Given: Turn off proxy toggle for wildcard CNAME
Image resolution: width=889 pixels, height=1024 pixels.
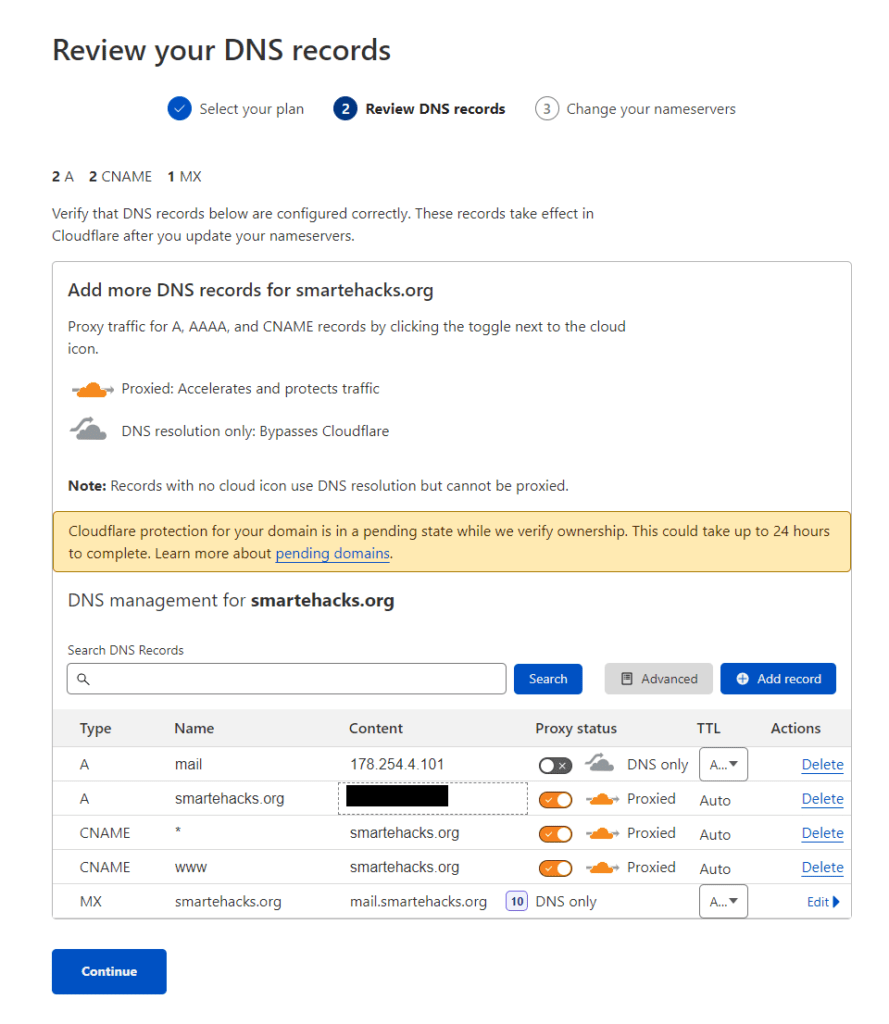Looking at the screenshot, I should pos(555,834).
